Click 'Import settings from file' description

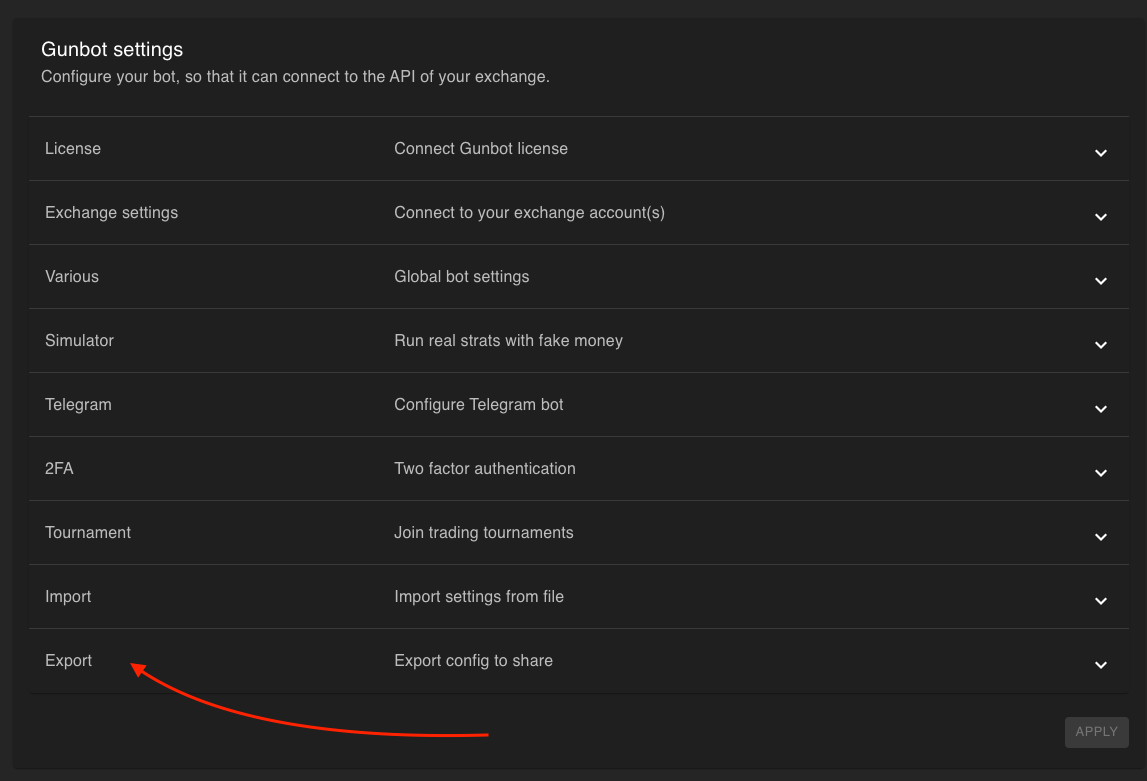pos(478,597)
